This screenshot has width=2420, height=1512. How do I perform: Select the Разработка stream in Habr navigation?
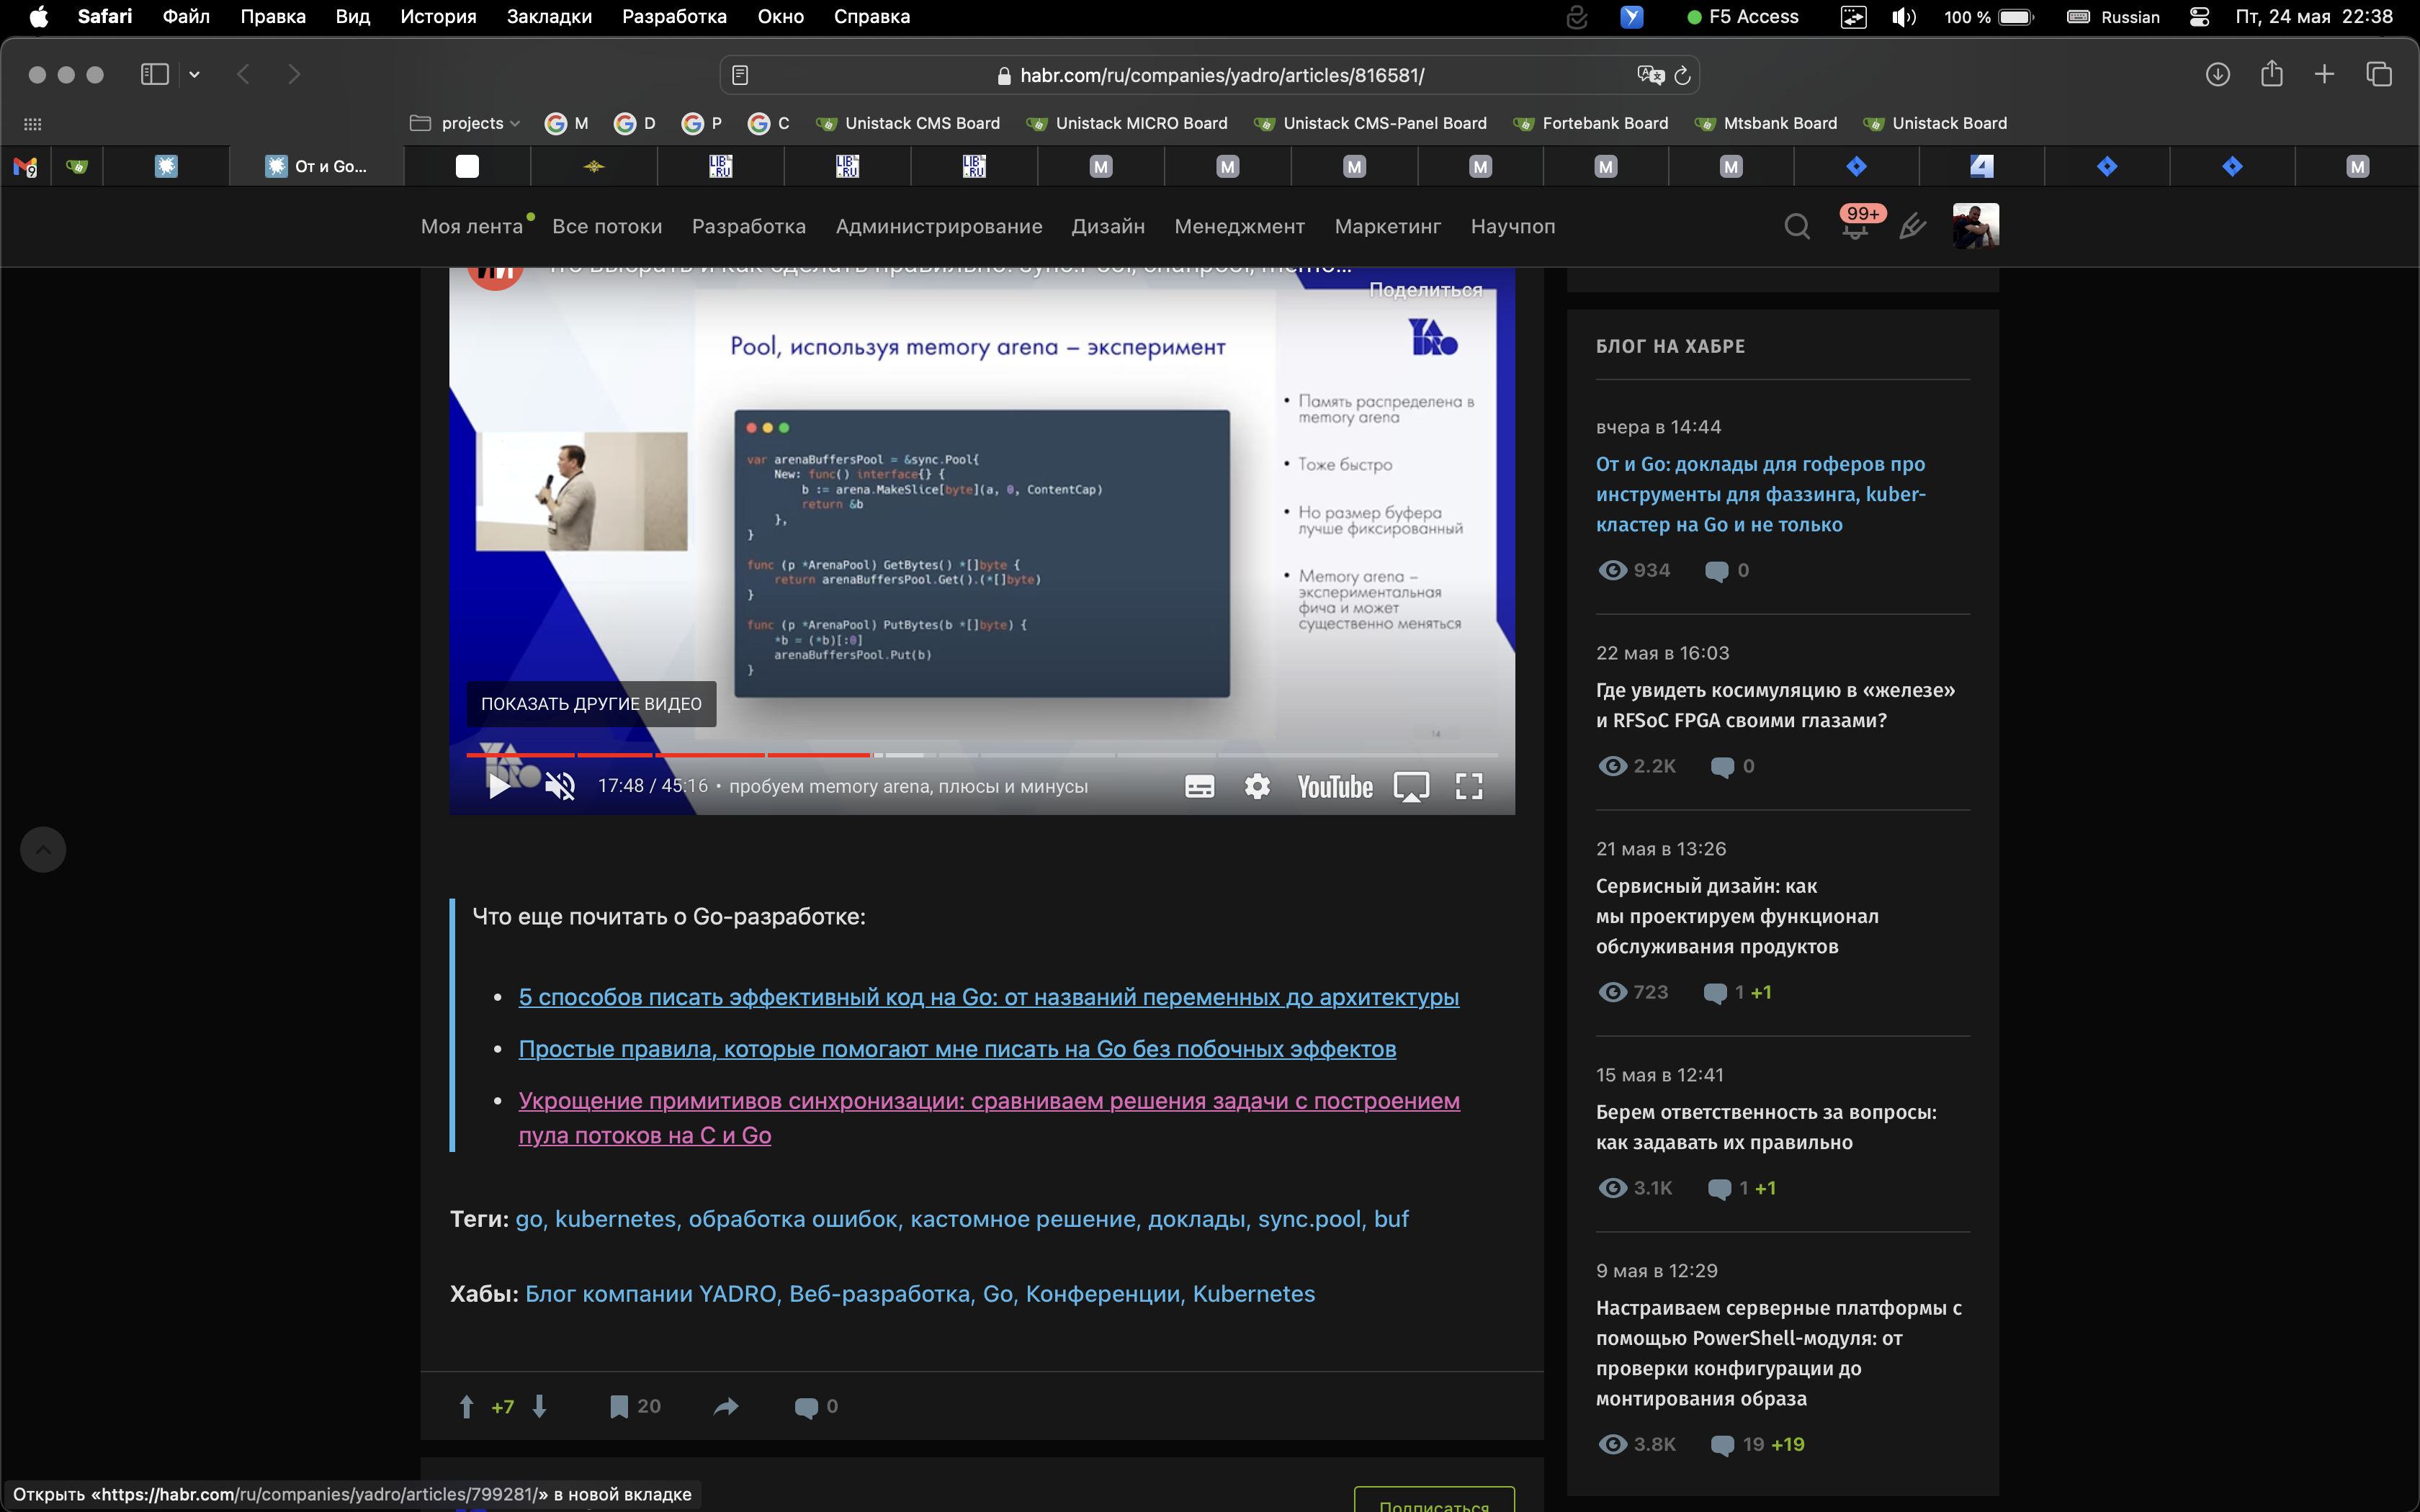(748, 226)
